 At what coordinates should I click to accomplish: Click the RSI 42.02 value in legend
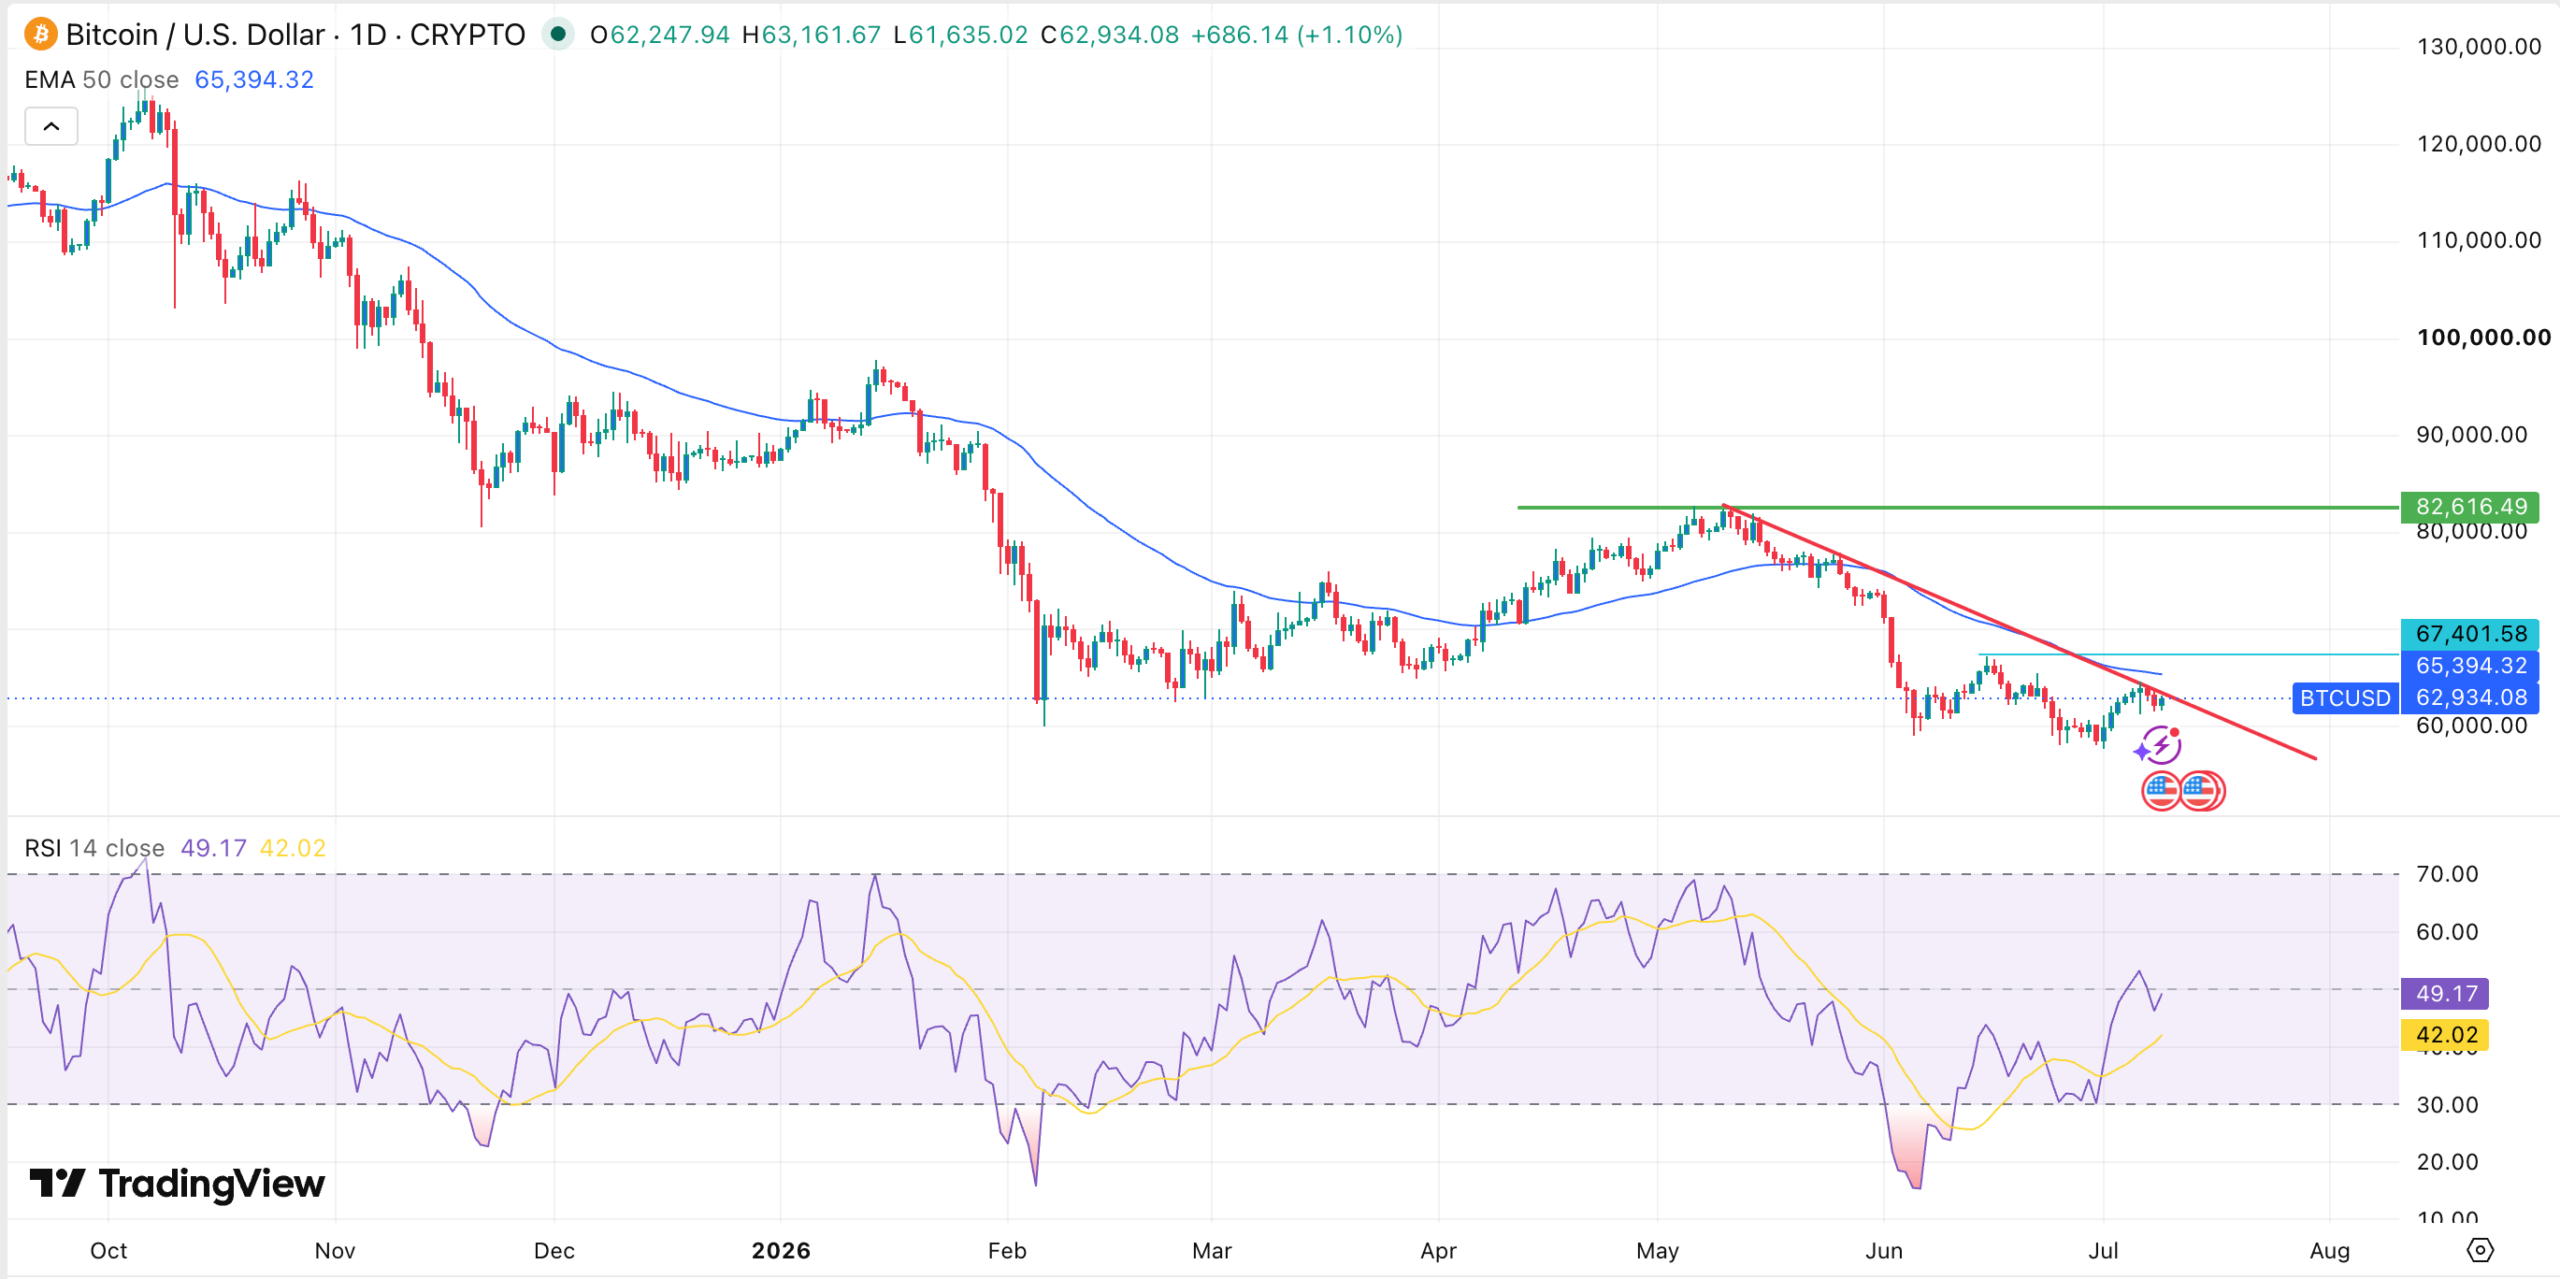click(293, 848)
